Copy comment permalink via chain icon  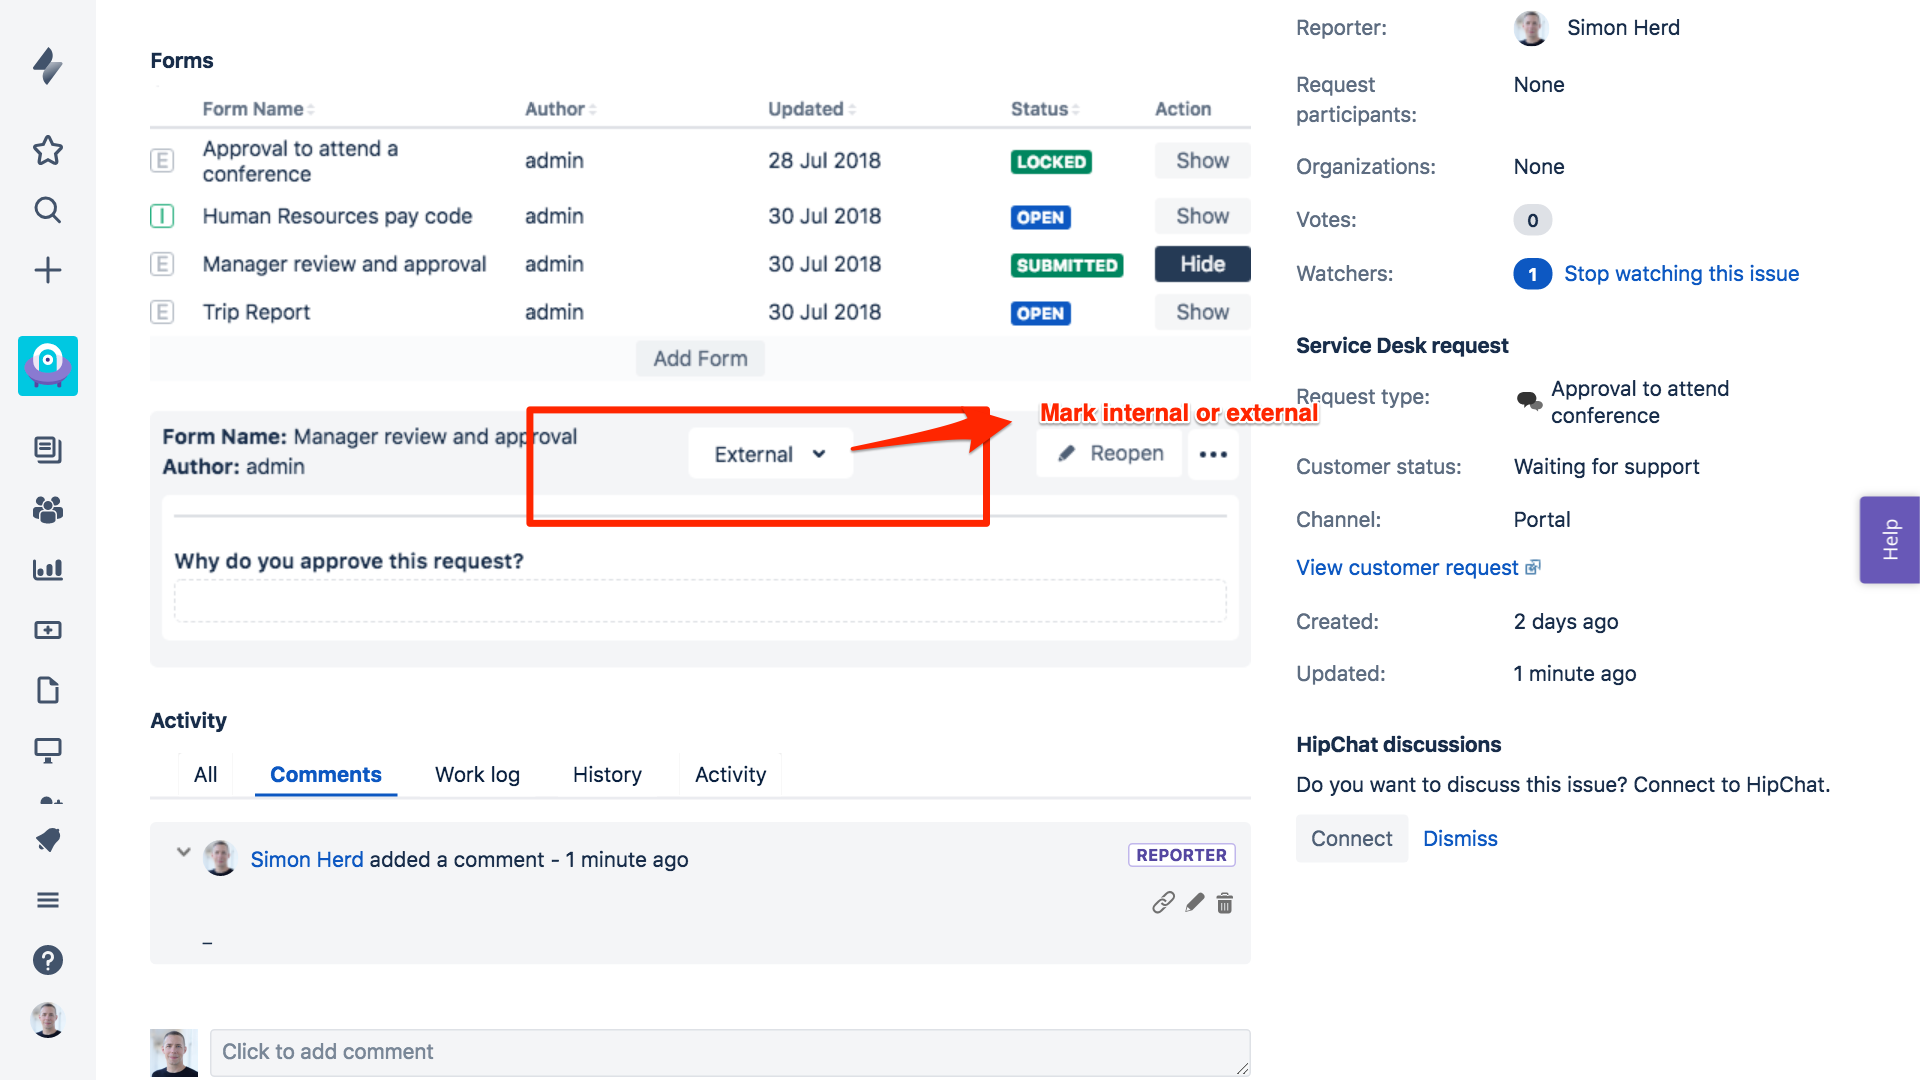click(x=1162, y=904)
